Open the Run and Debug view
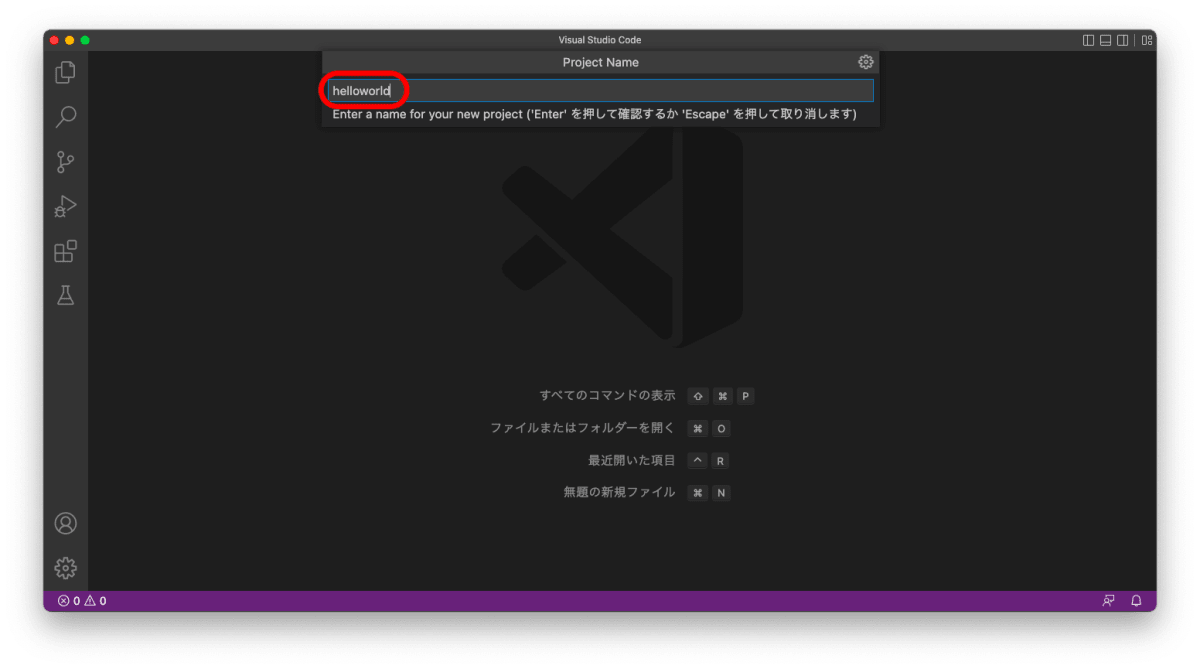Image resolution: width=1200 pixels, height=669 pixels. click(x=65, y=207)
